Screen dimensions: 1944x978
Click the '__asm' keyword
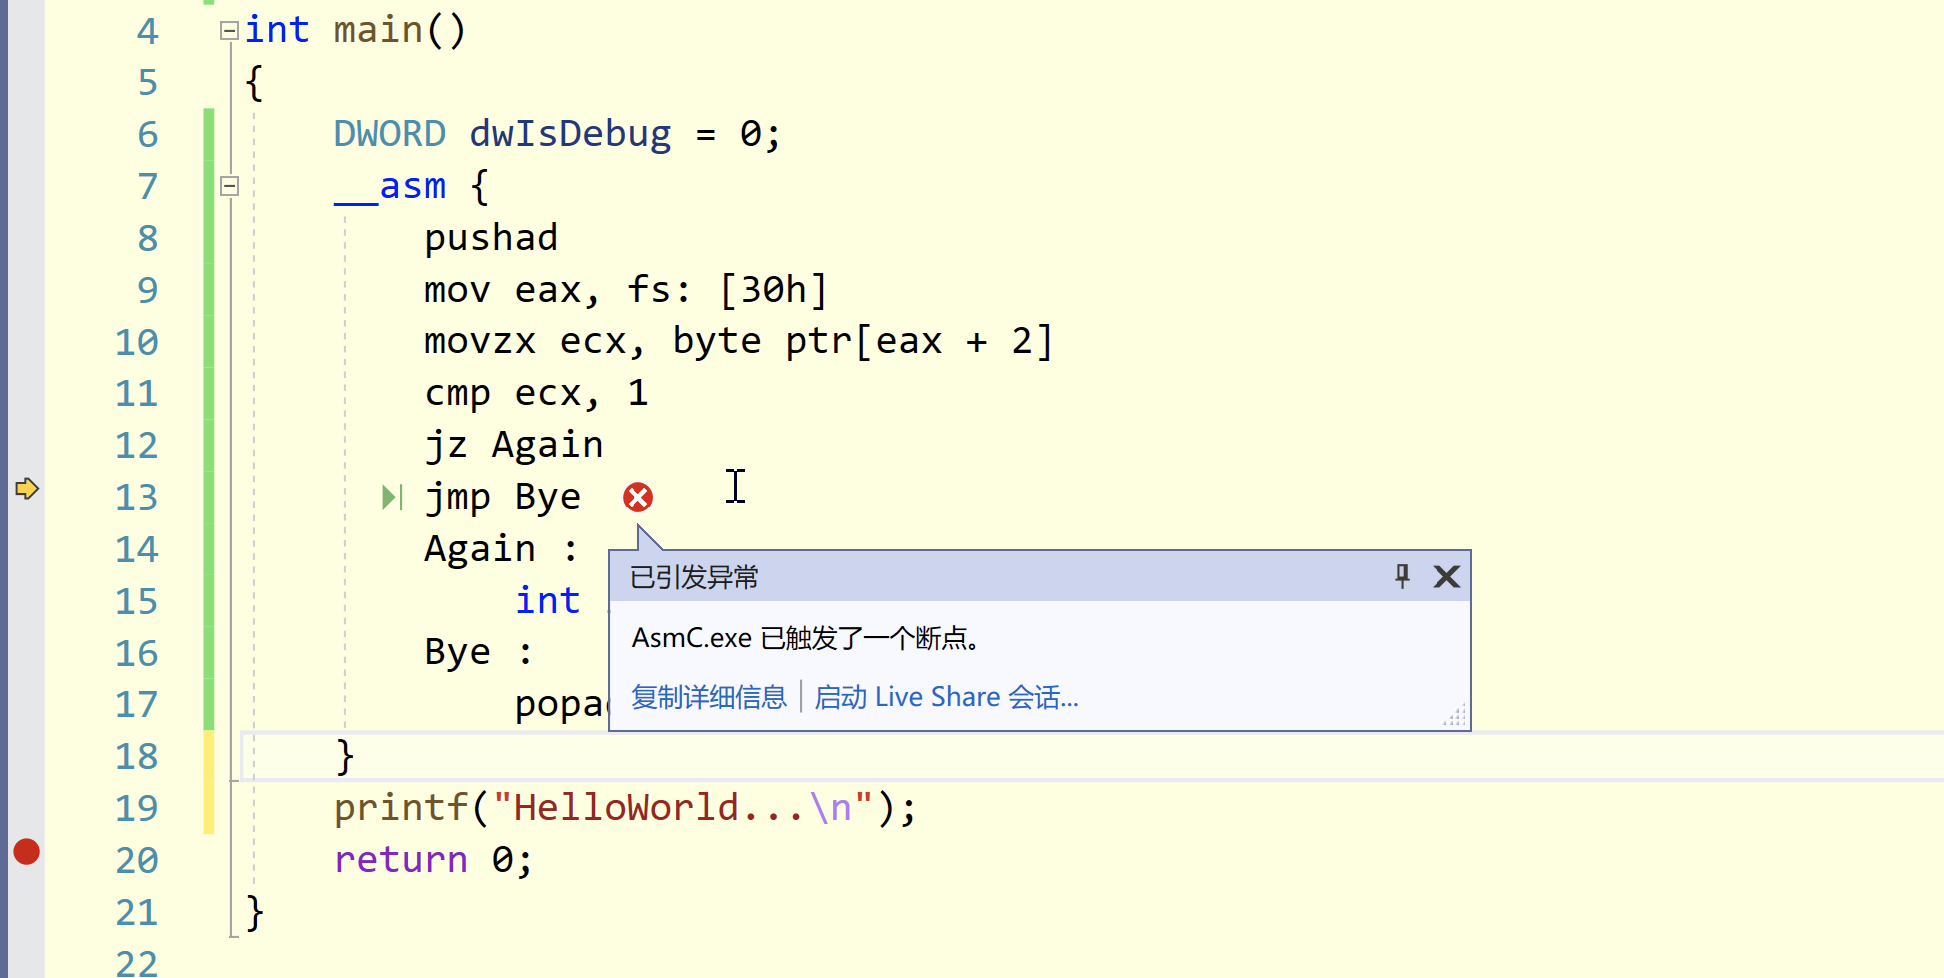[390, 186]
